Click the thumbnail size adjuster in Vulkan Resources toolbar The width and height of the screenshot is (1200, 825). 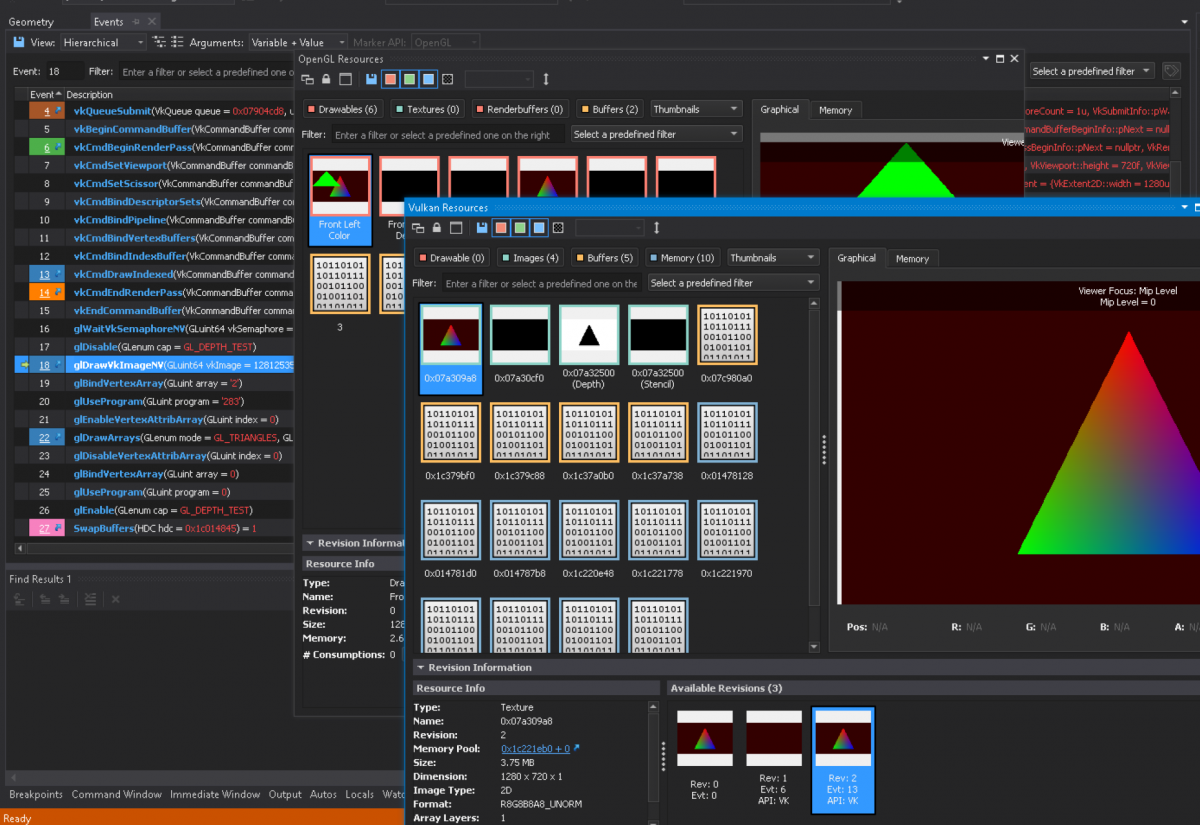click(x=657, y=229)
